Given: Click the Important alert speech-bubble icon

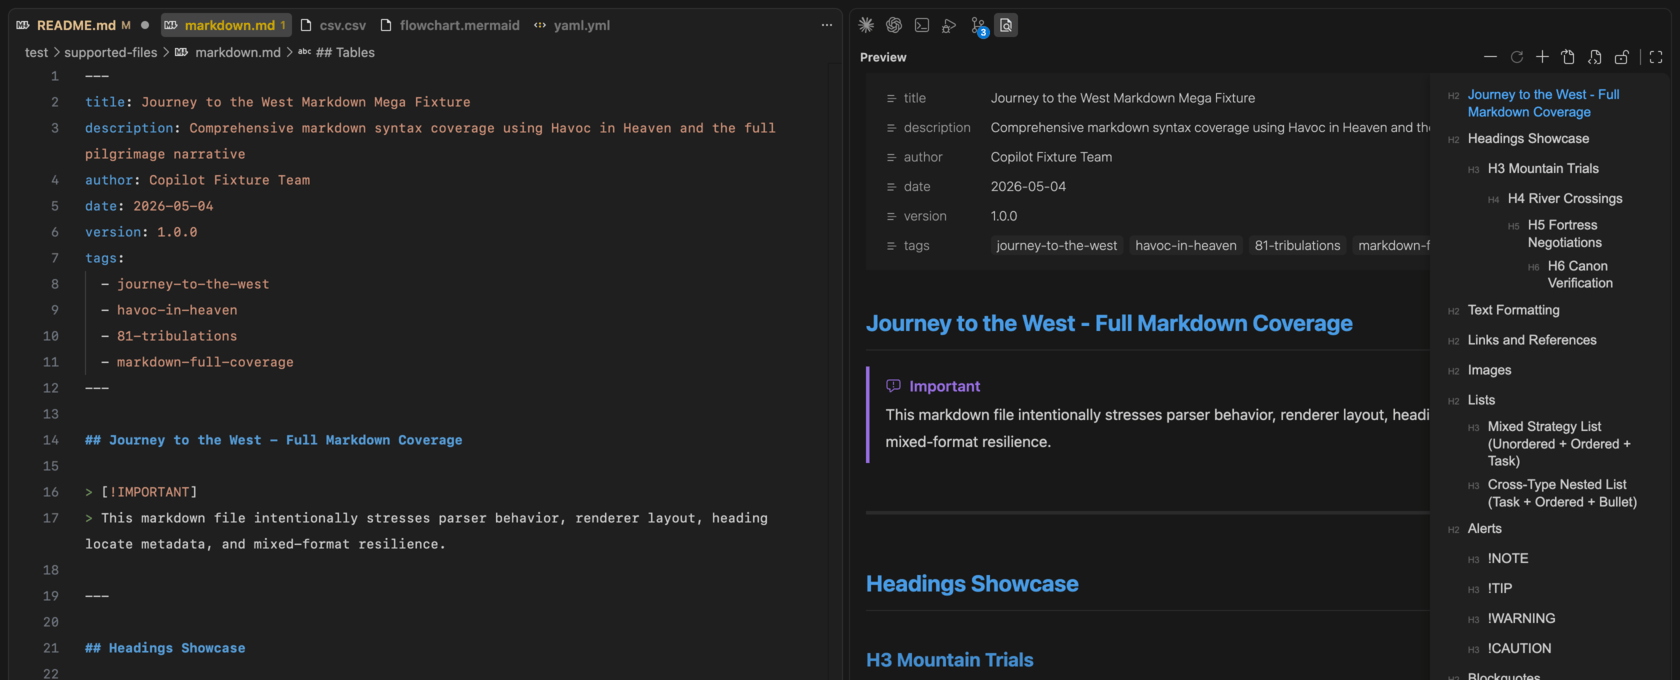Looking at the screenshot, I should pyautogui.click(x=893, y=386).
